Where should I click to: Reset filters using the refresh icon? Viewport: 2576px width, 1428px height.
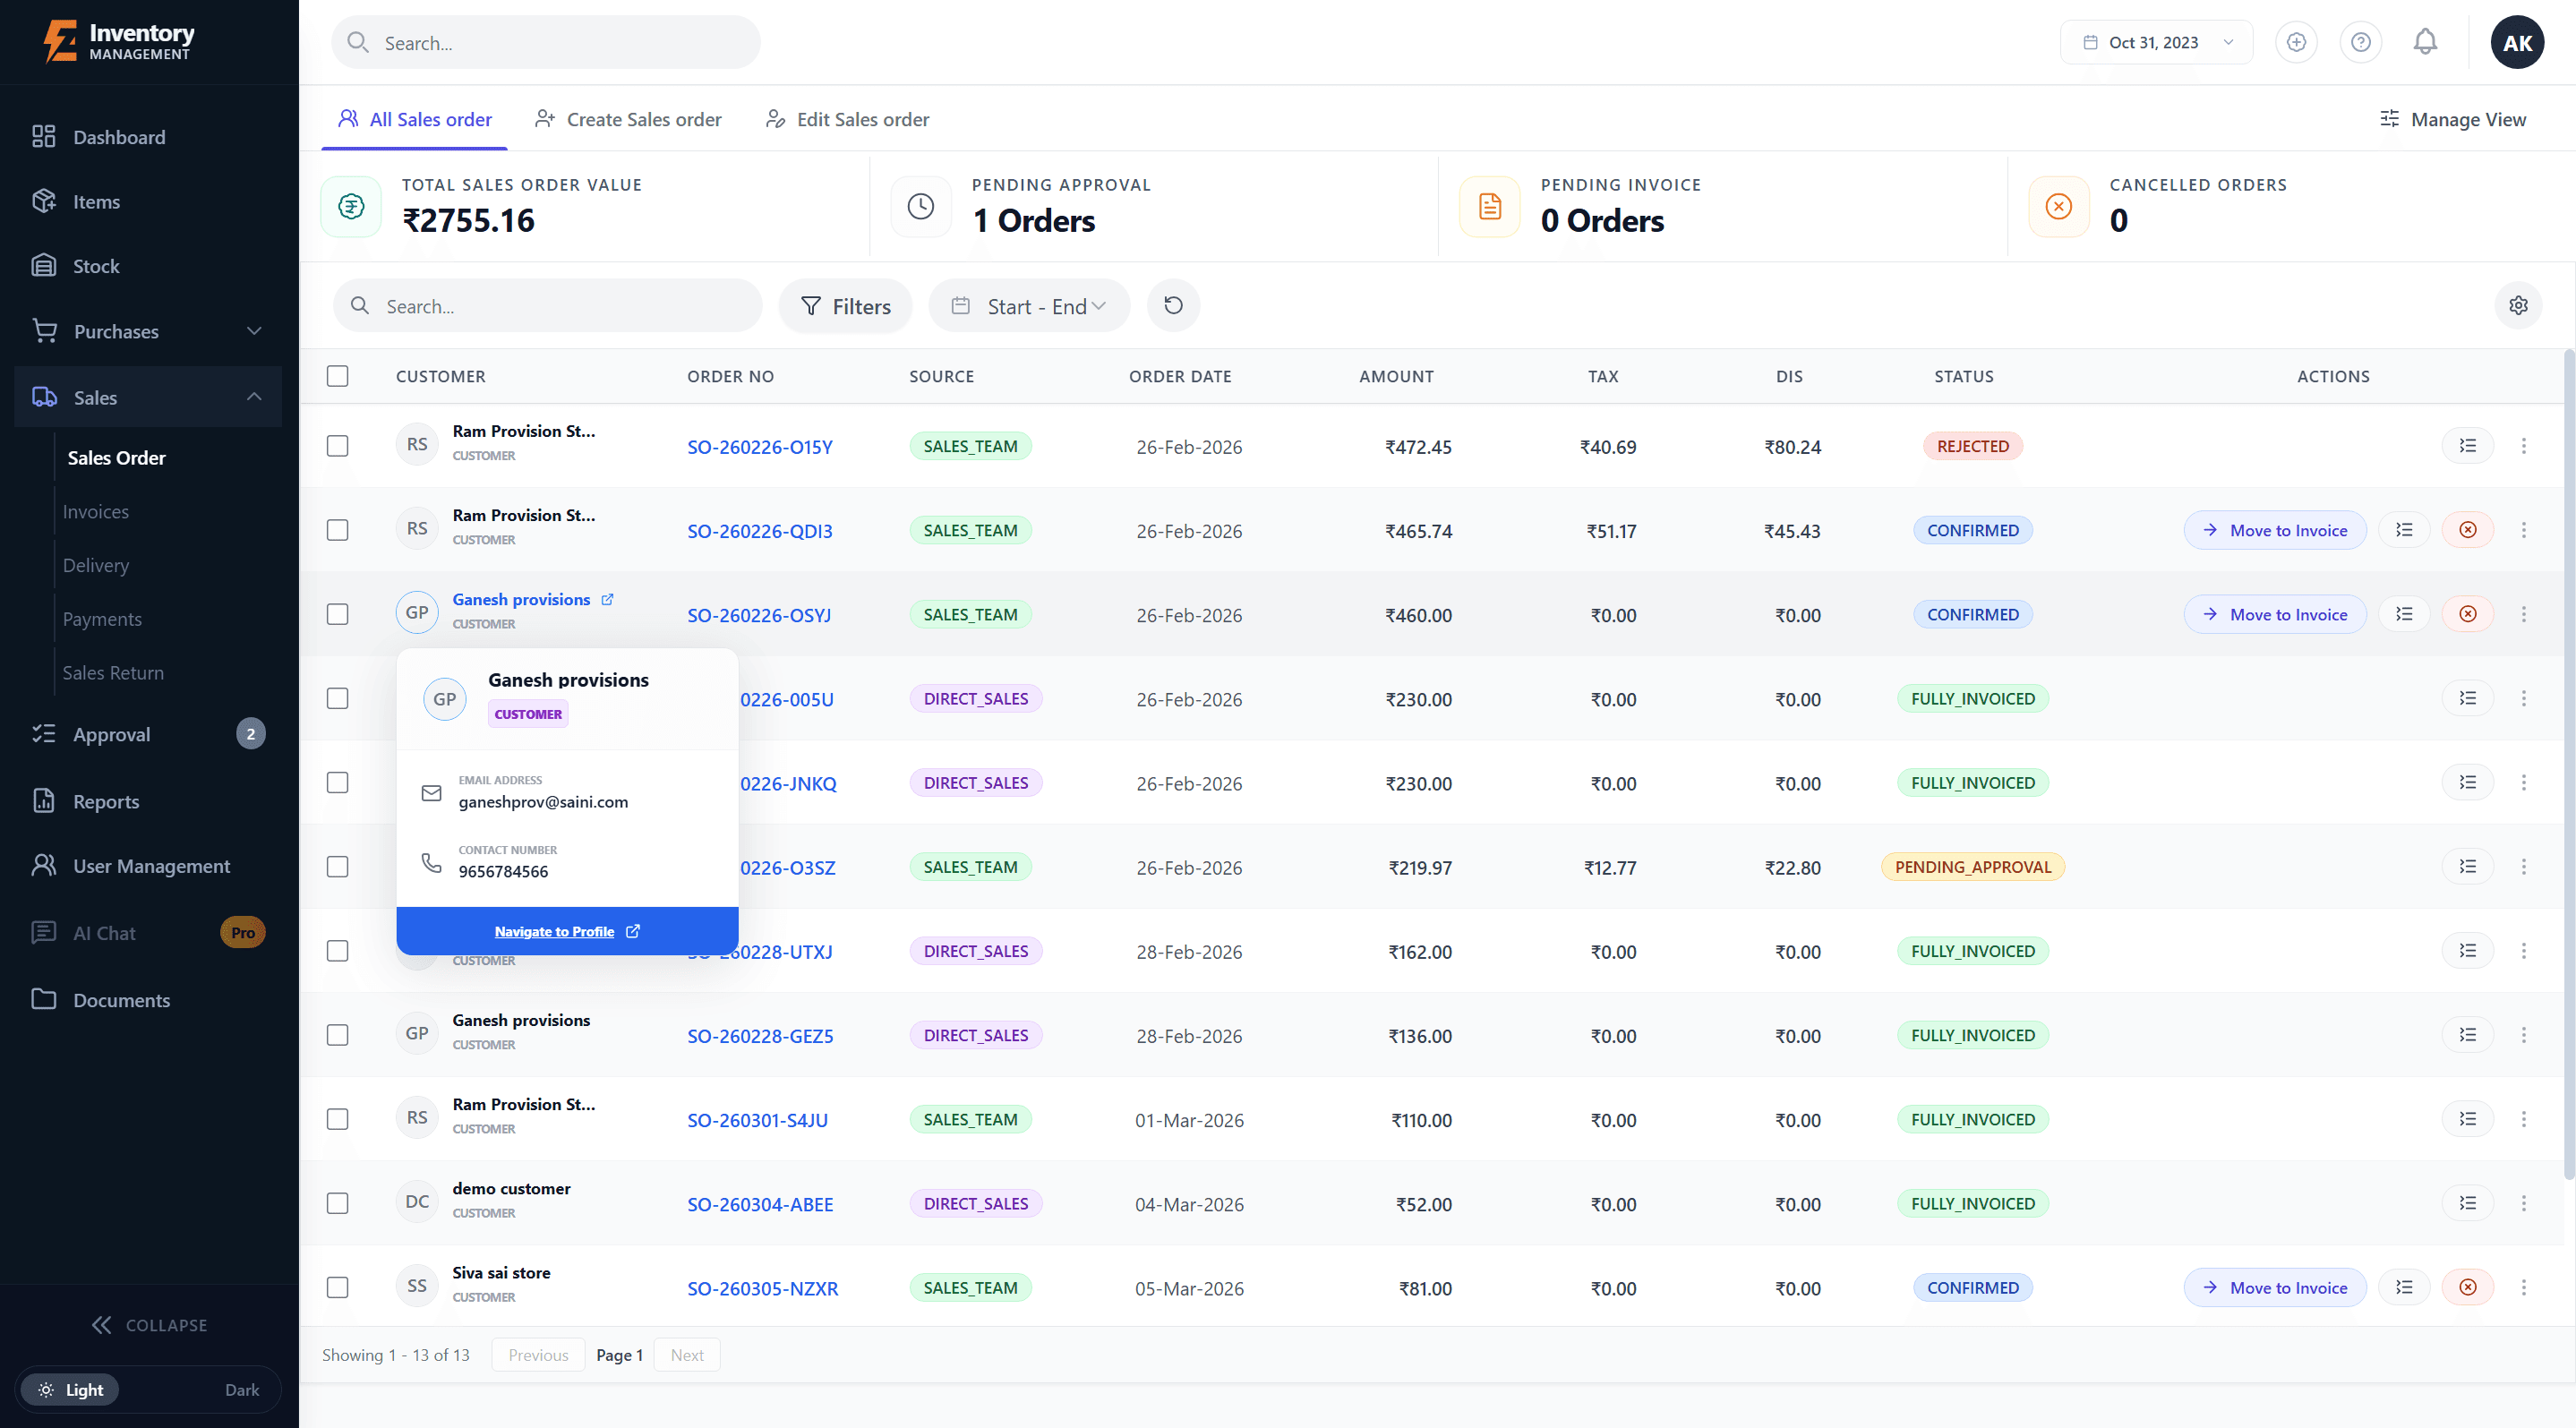coord(1173,305)
